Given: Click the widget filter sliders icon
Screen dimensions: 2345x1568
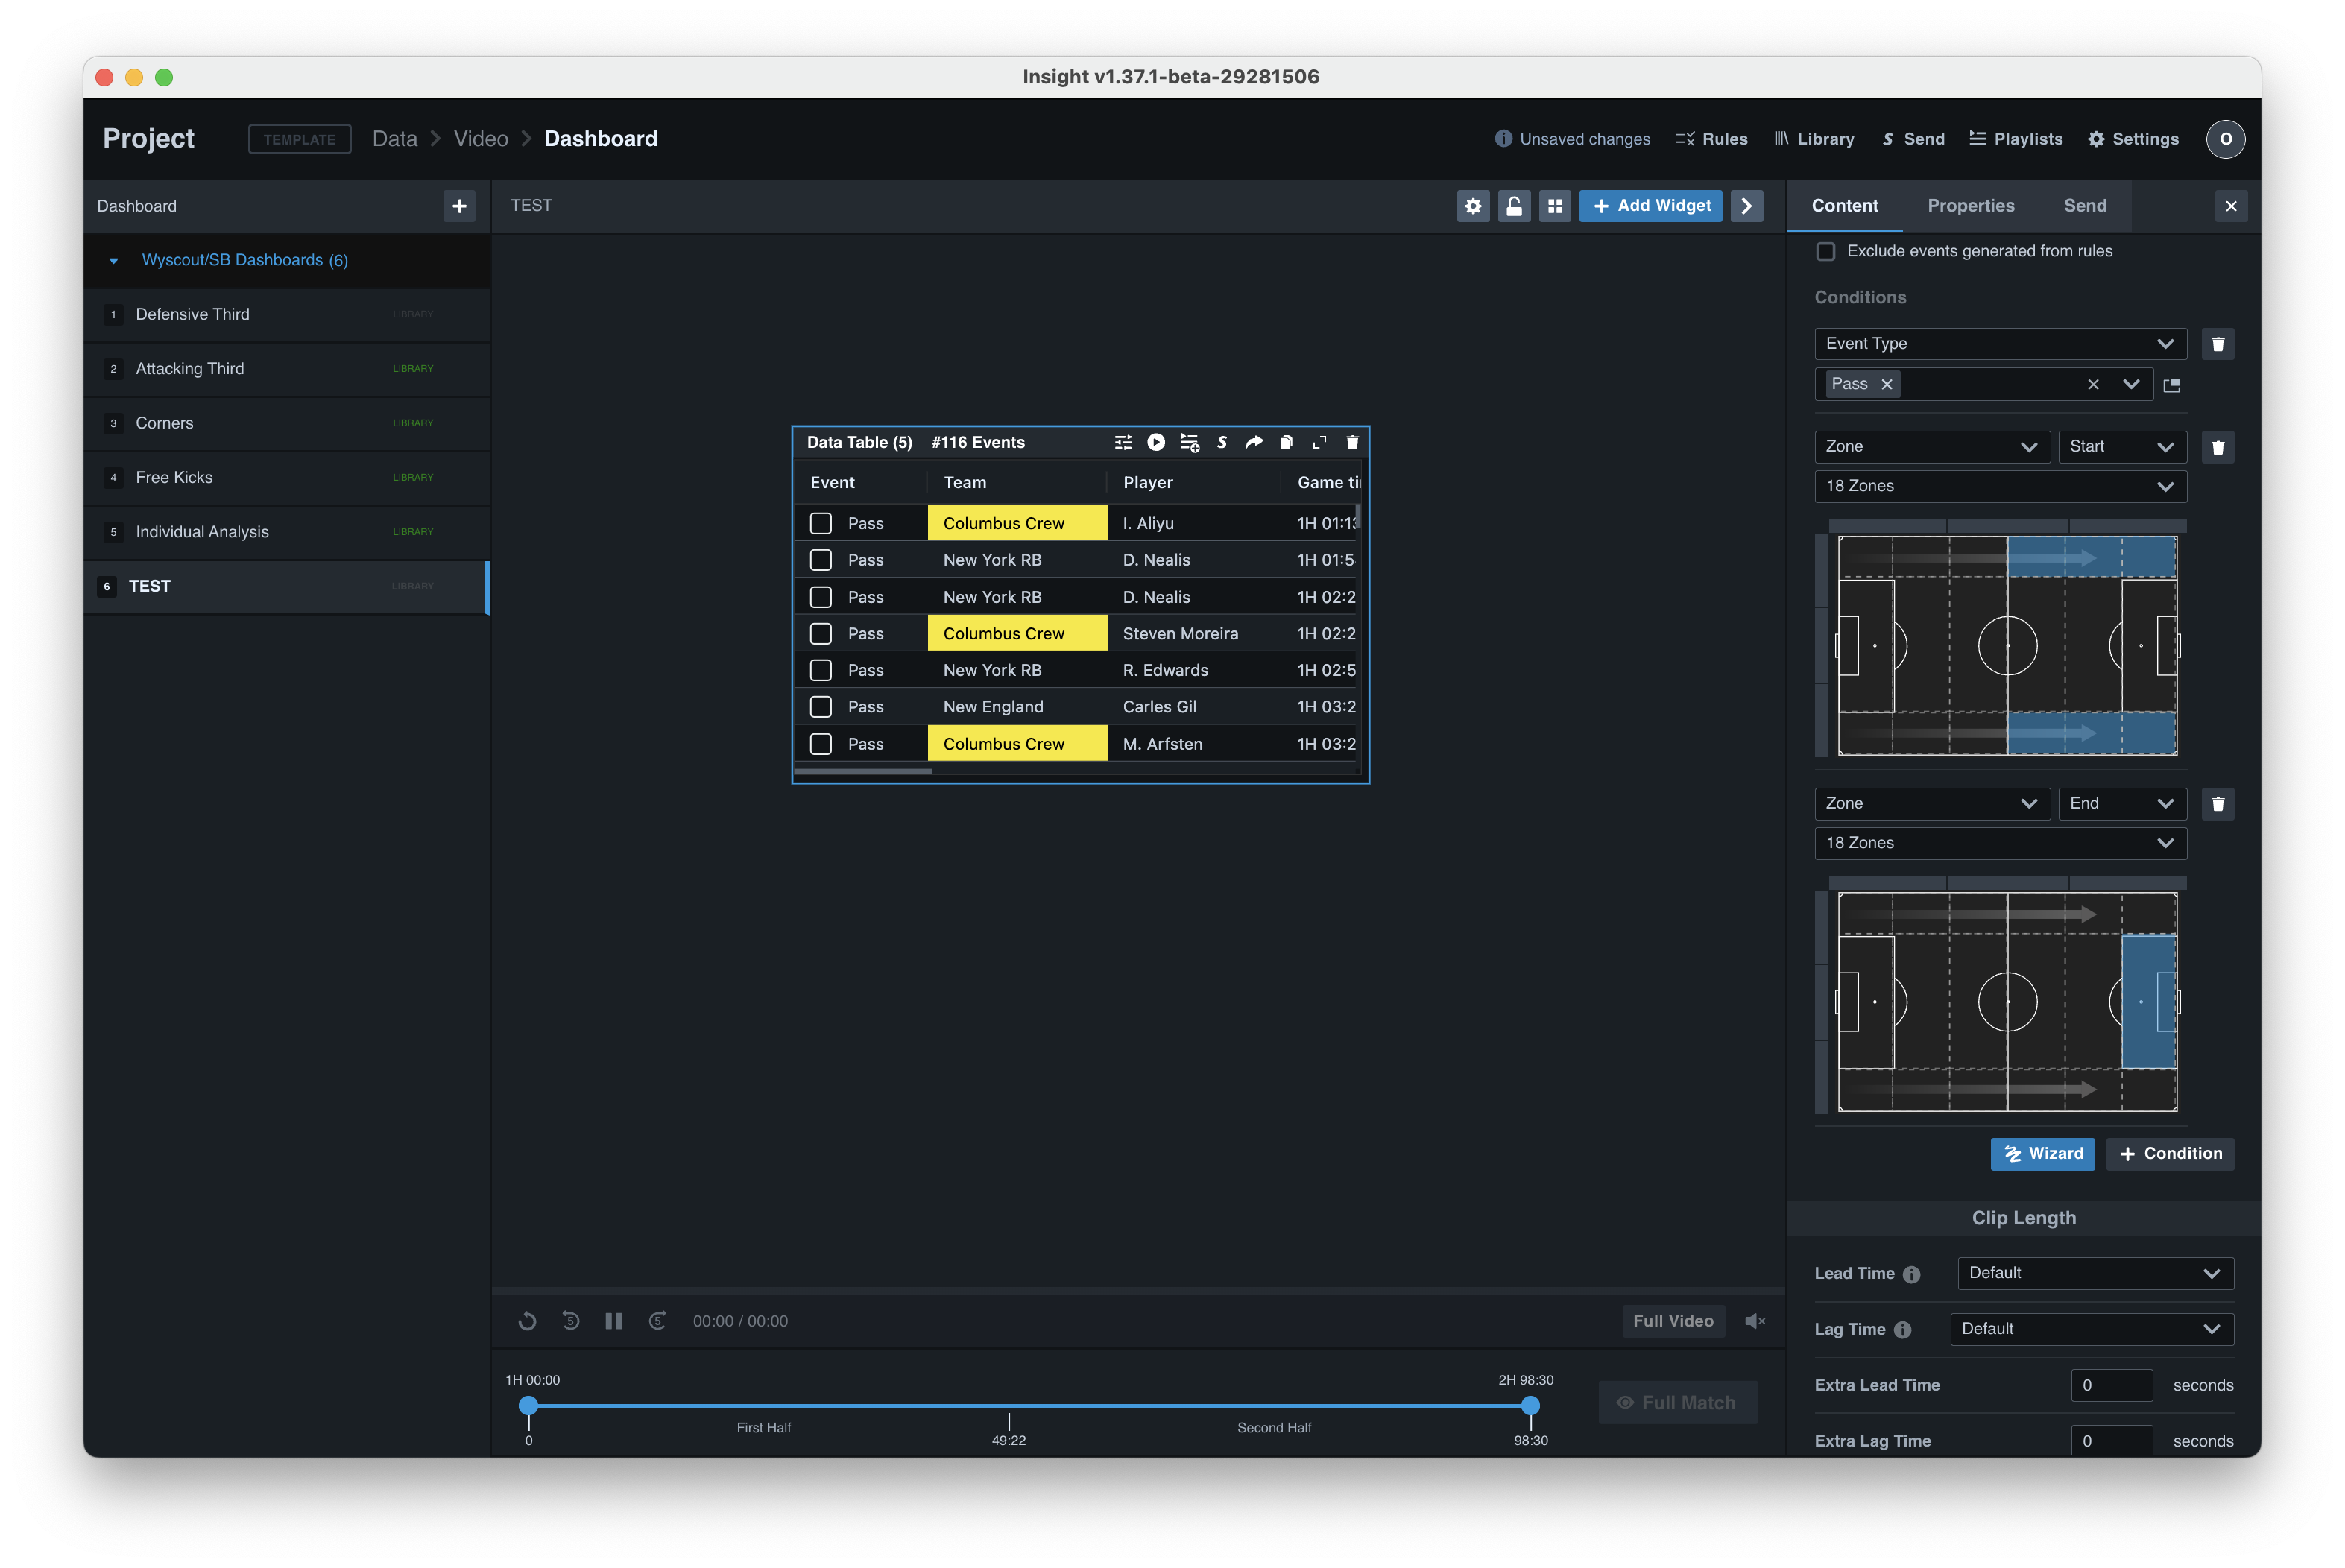Looking at the screenshot, I should (1123, 442).
